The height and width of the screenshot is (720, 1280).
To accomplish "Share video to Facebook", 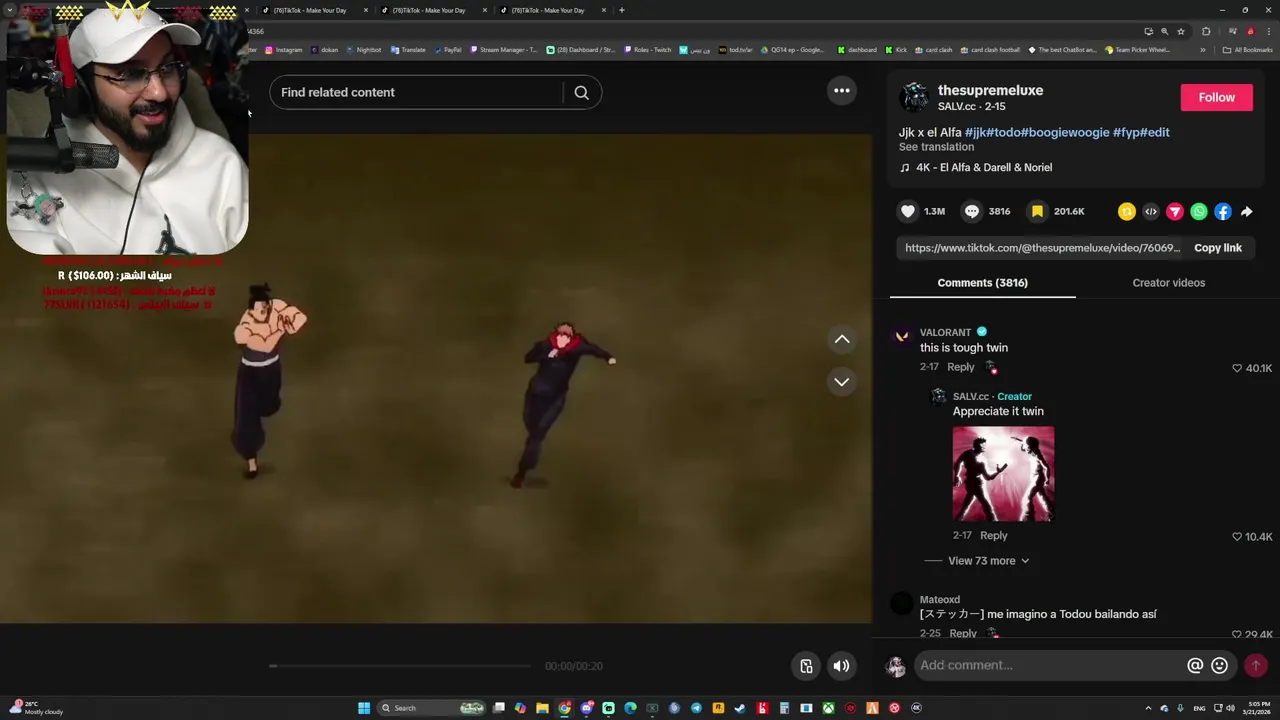I will point(1223,211).
